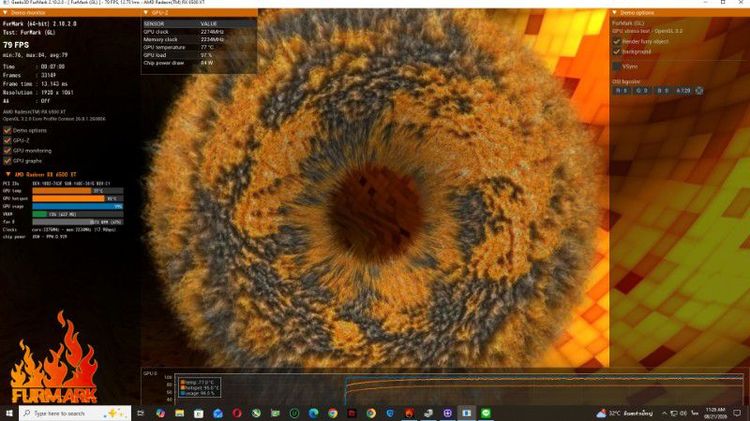Select the Resolution 1920 x 1061 line

[x=38, y=92]
